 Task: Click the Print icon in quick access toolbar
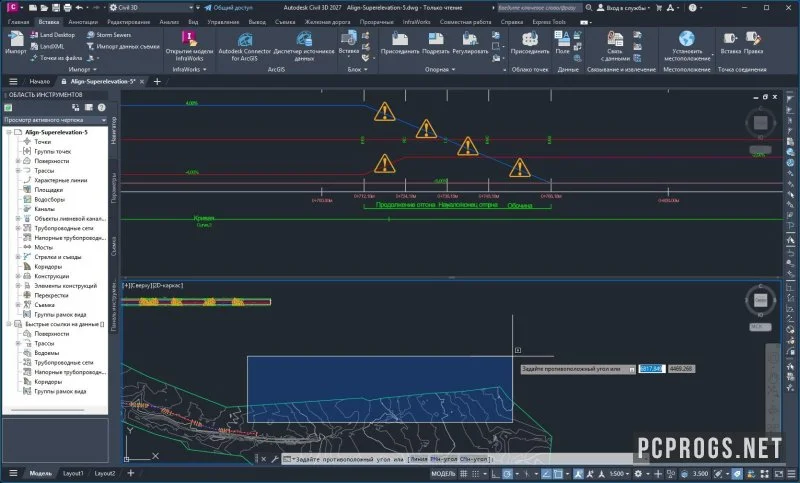(67, 8)
